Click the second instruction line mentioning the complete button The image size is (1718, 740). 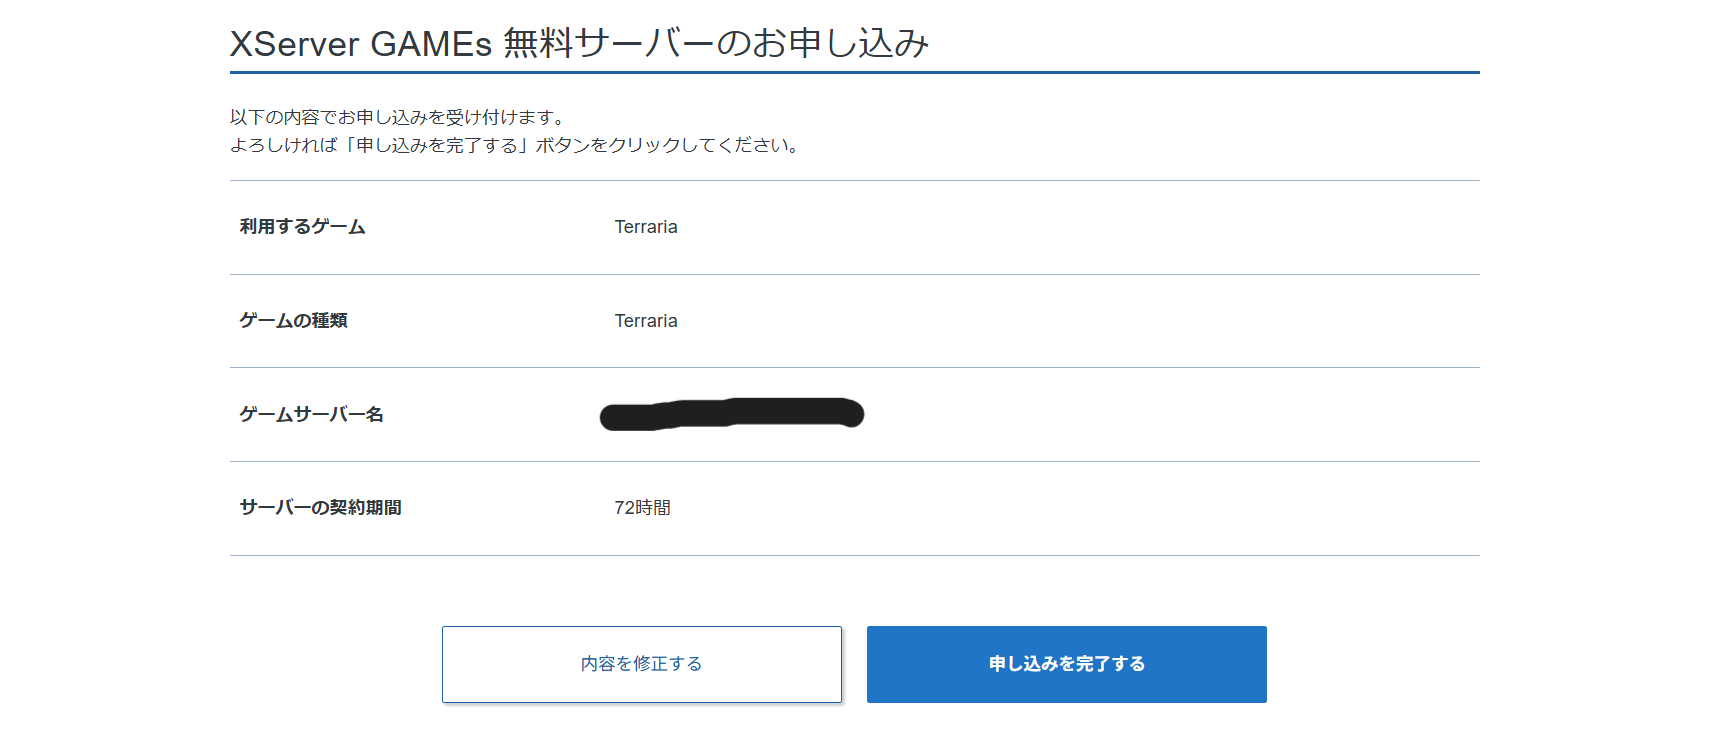[x=514, y=144]
